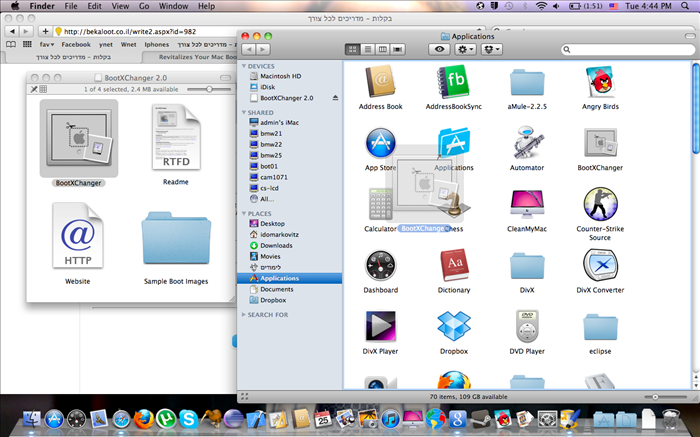Eject the BootXChanger 2.0 disk image
700x437 pixels.
coord(335,98)
